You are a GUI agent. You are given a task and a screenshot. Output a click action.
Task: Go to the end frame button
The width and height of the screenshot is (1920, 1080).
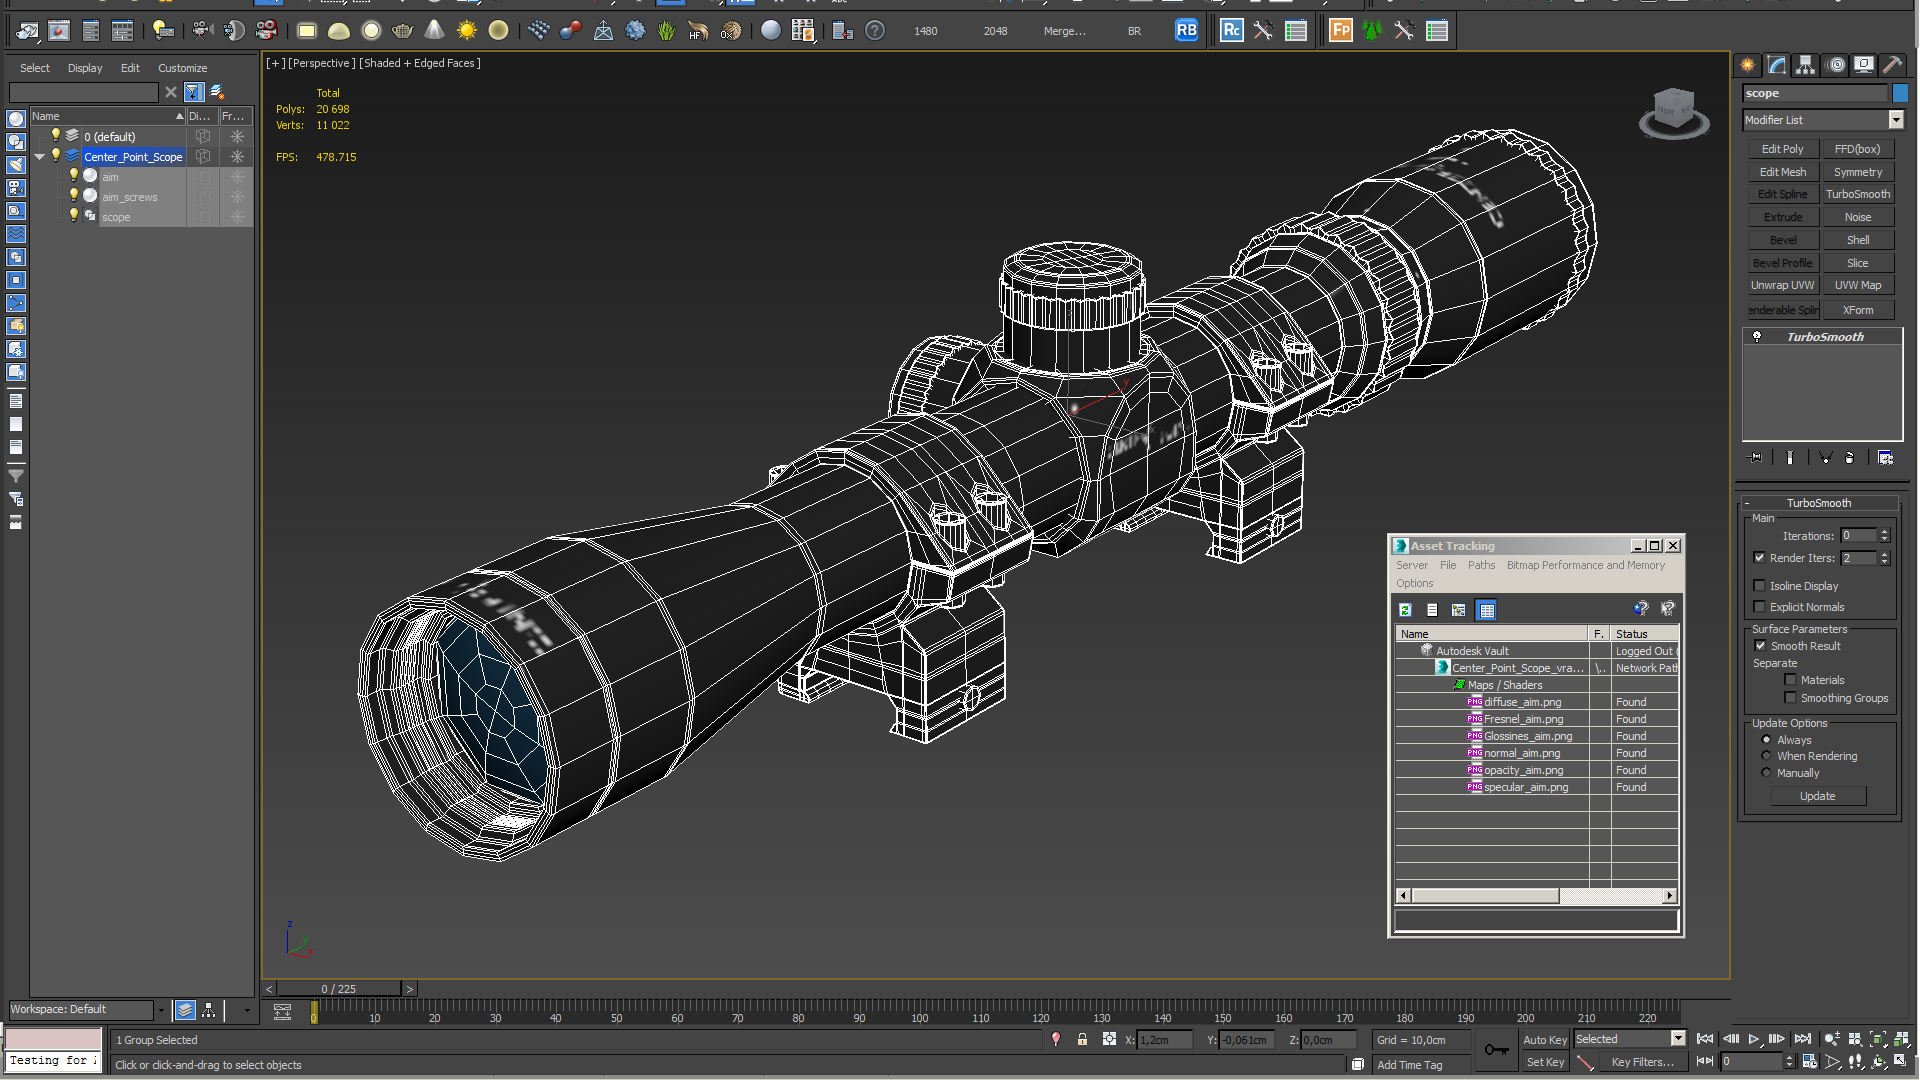click(x=1803, y=1040)
